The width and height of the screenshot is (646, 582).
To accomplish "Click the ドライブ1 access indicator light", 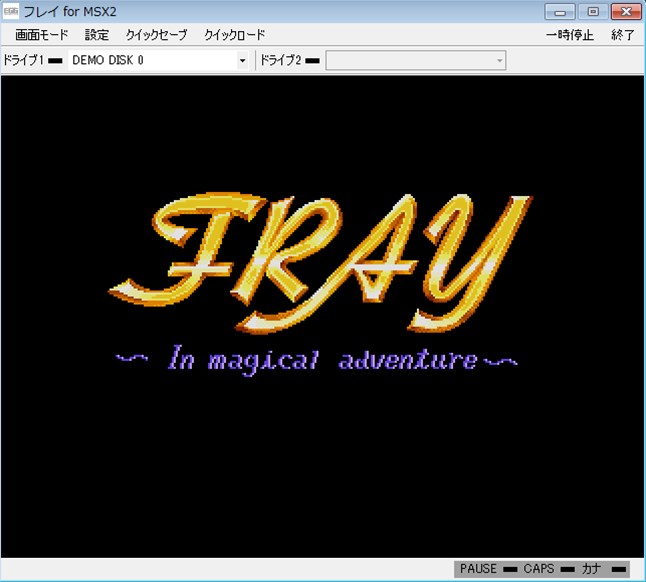I will pos(56,61).
